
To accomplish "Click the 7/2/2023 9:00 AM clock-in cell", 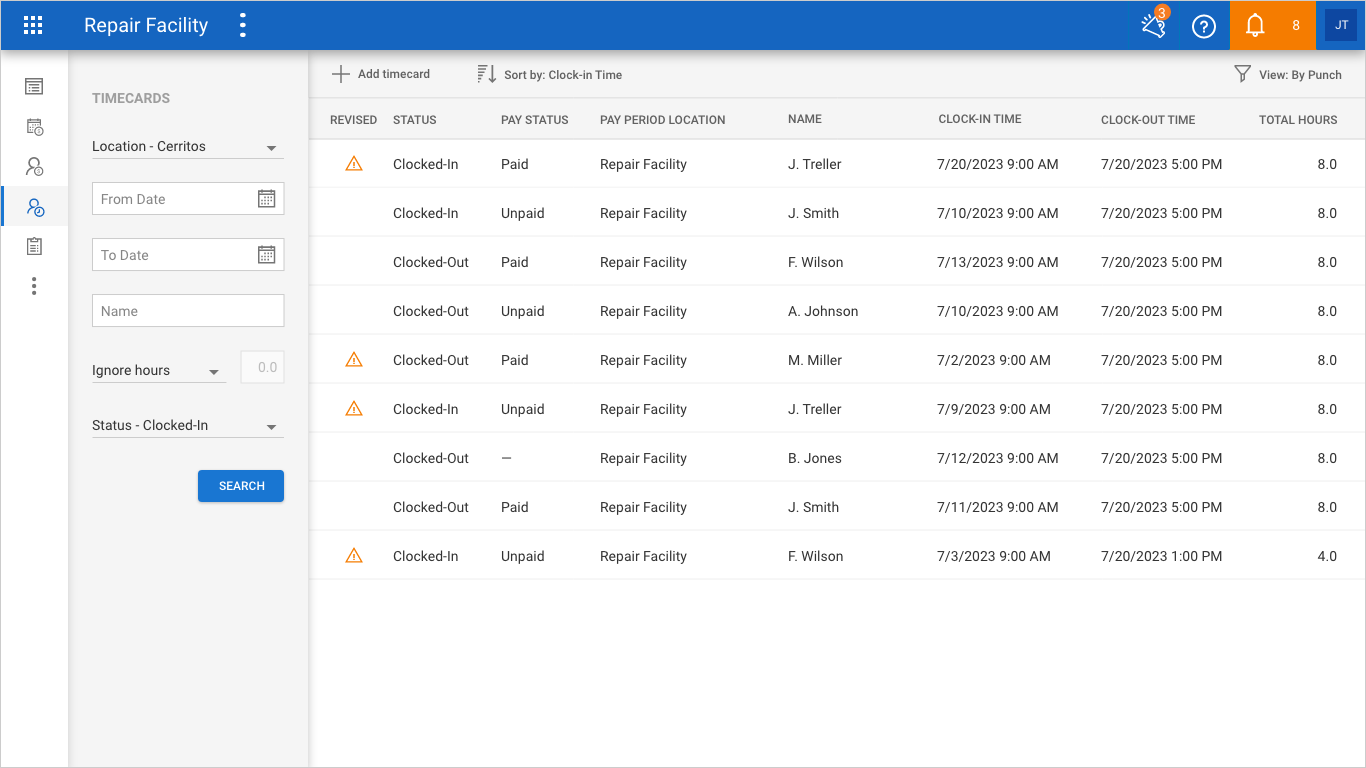I will (x=994, y=360).
